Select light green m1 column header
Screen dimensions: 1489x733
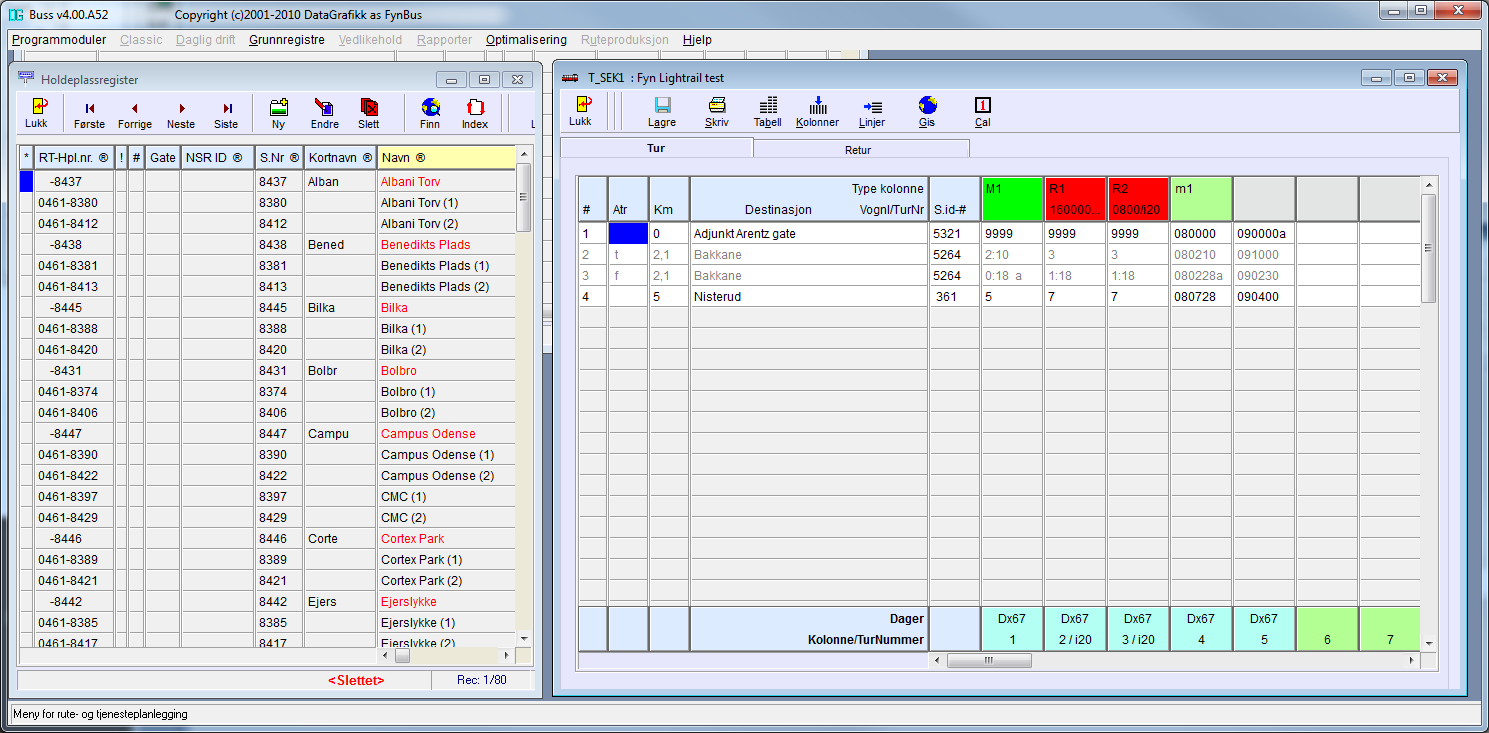[1201, 198]
